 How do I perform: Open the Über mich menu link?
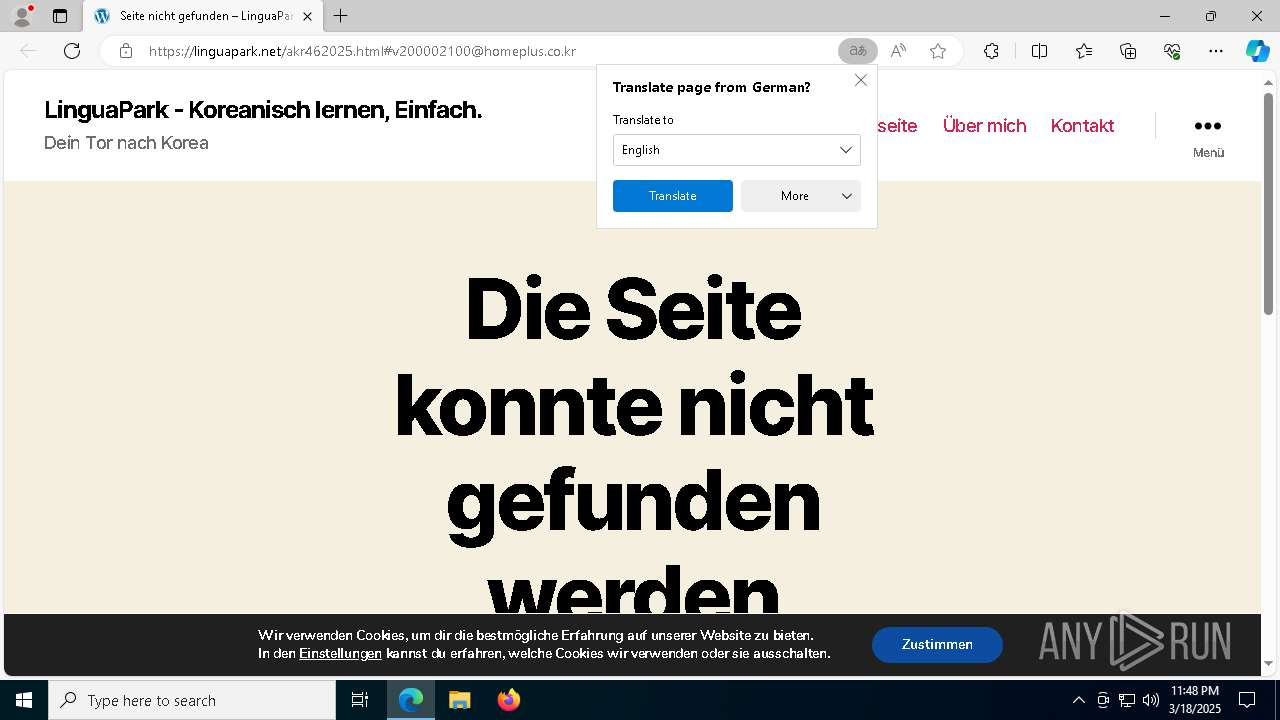[985, 125]
